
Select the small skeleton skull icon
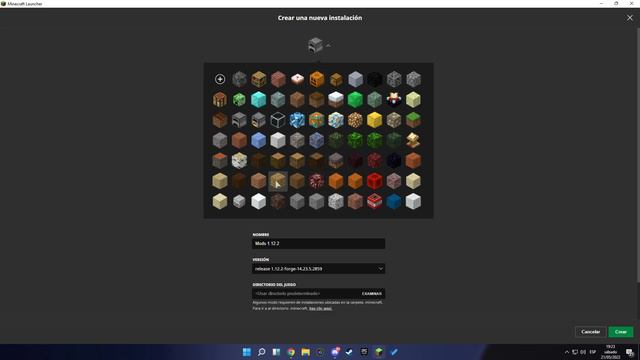(239, 201)
